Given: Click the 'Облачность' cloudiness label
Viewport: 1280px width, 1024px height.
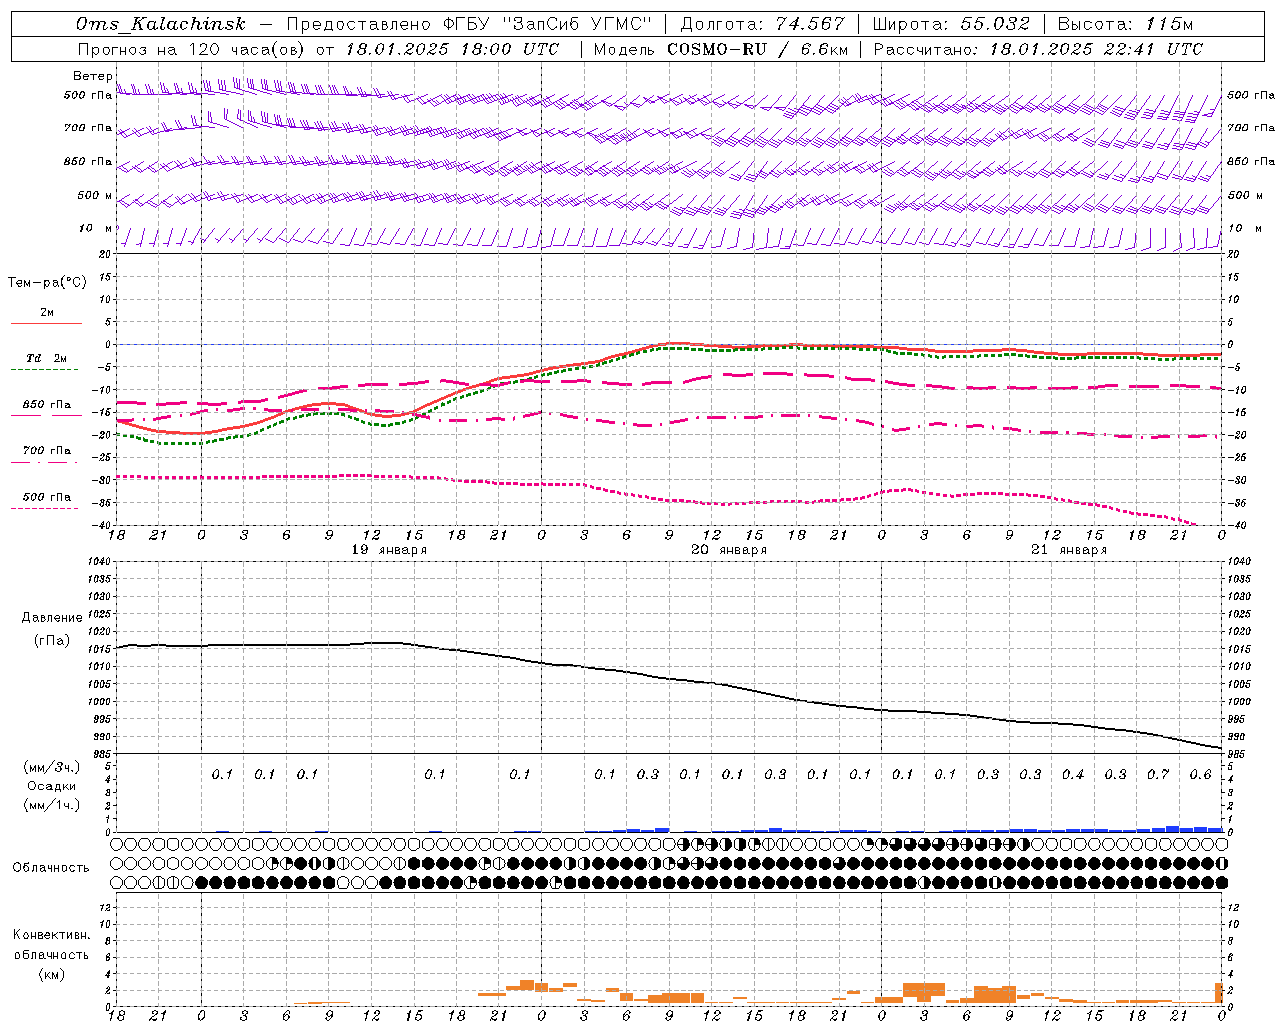Looking at the screenshot, I should click(51, 868).
